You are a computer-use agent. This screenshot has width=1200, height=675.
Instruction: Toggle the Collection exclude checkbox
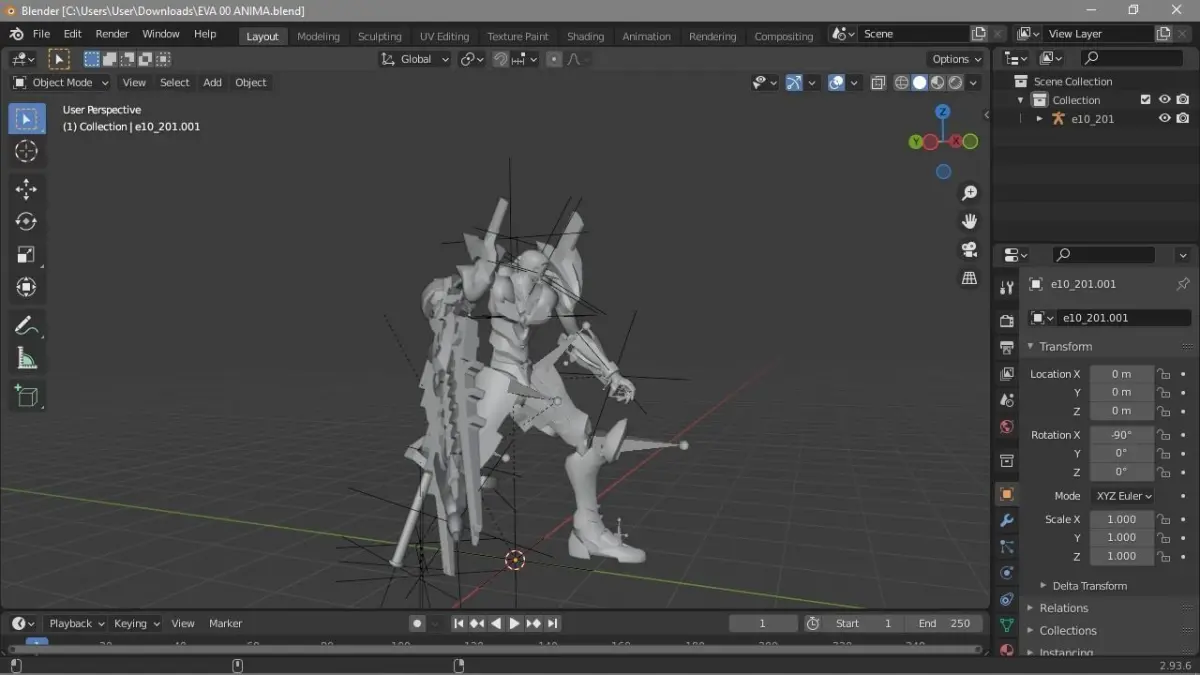pyautogui.click(x=1146, y=100)
